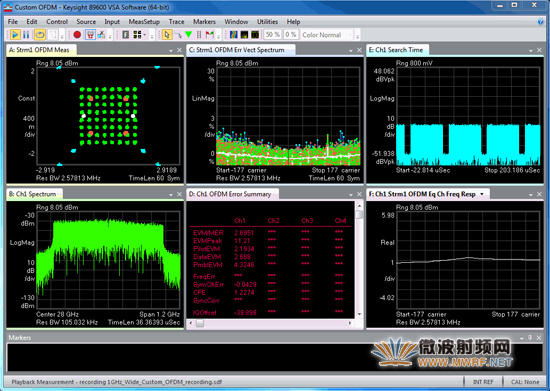The height and width of the screenshot is (391, 550).
Task: Close trace D Error Summary panel
Action: tap(359, 194)
